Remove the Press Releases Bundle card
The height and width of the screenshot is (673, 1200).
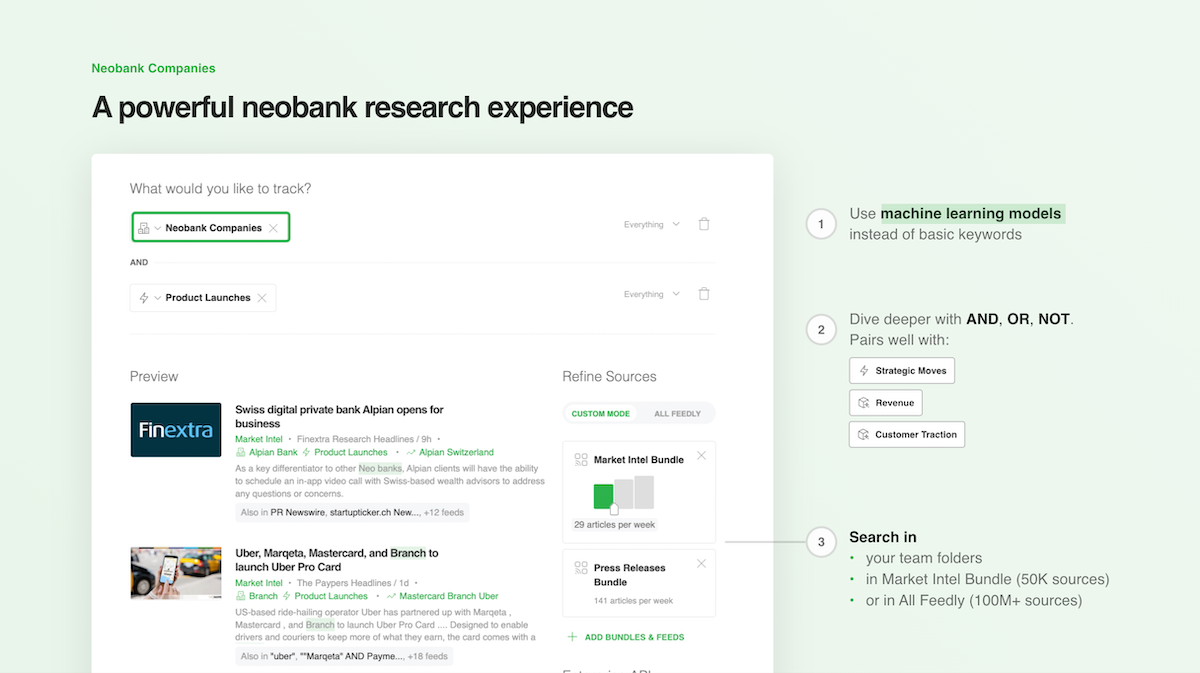pyautogui.click(x=701, y=564)
